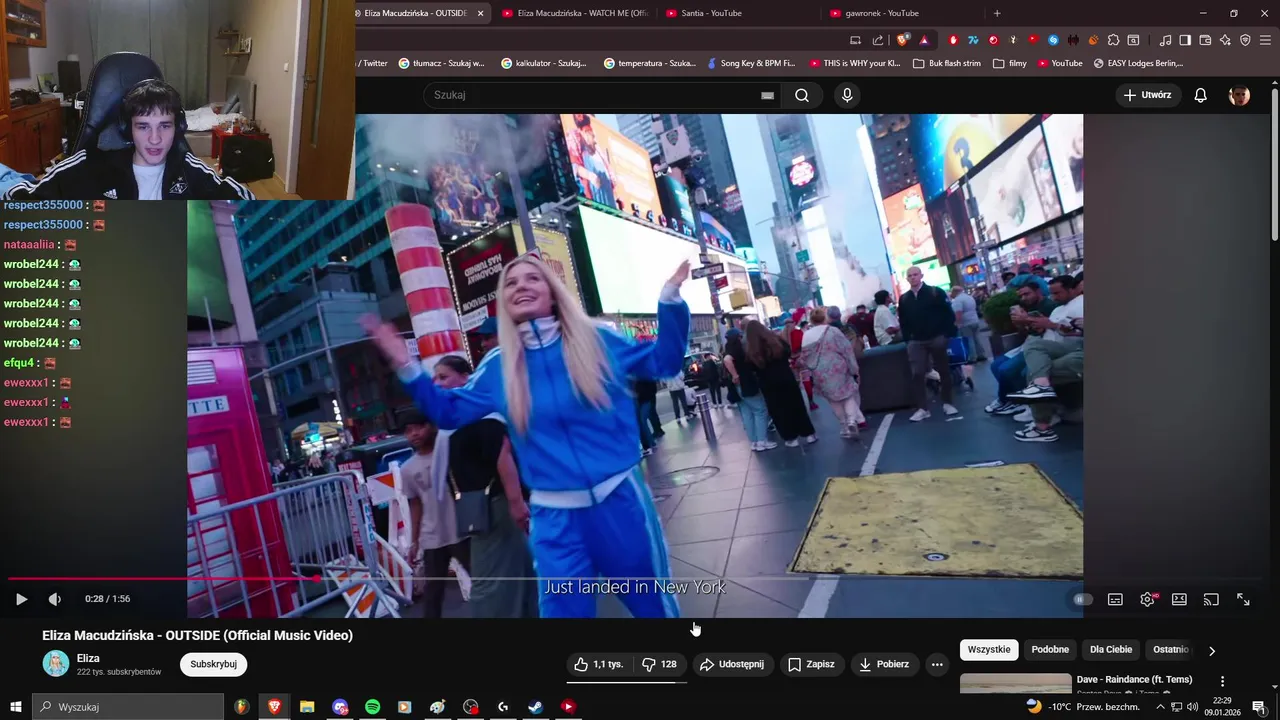Subscribe to Eliza via Subskrybuj
This screenshot has width=1280, height=720.
point(213,664)
